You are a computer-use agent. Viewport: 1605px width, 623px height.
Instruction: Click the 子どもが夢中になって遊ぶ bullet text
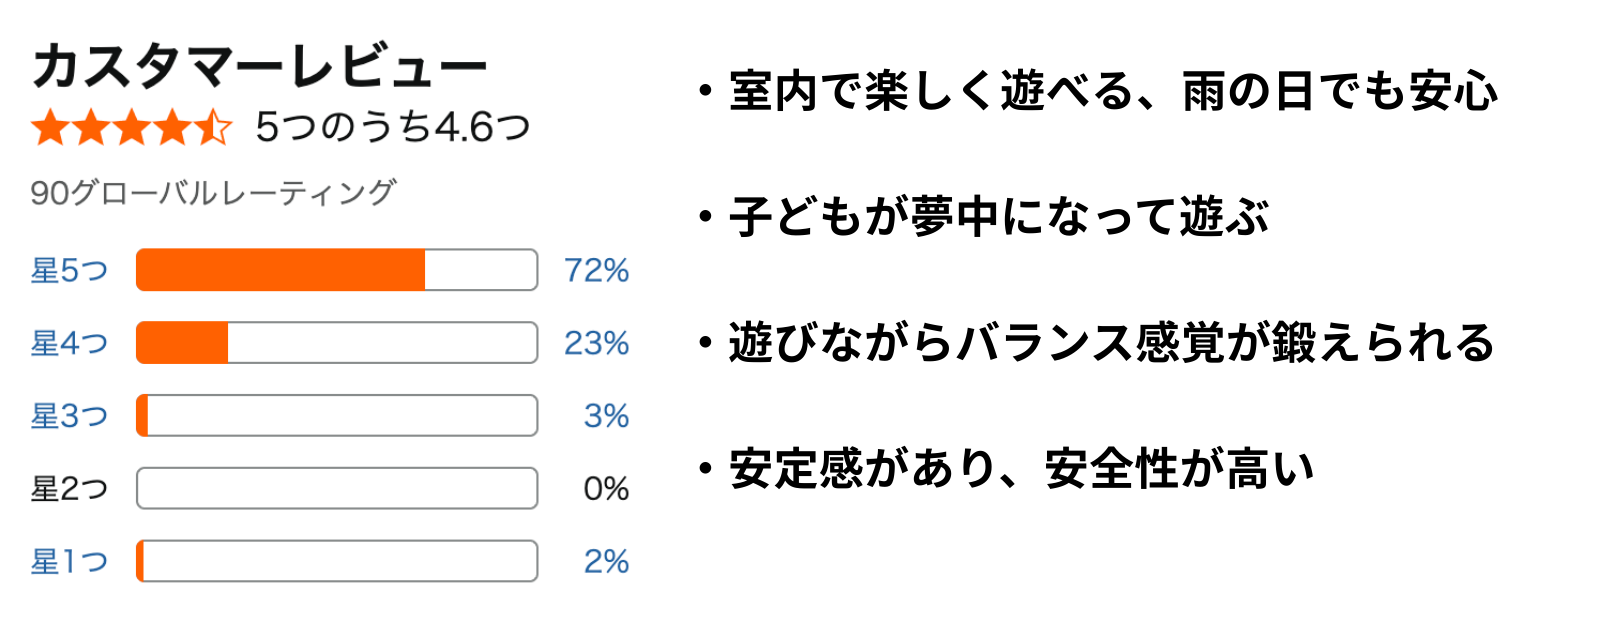coord(998,217)
